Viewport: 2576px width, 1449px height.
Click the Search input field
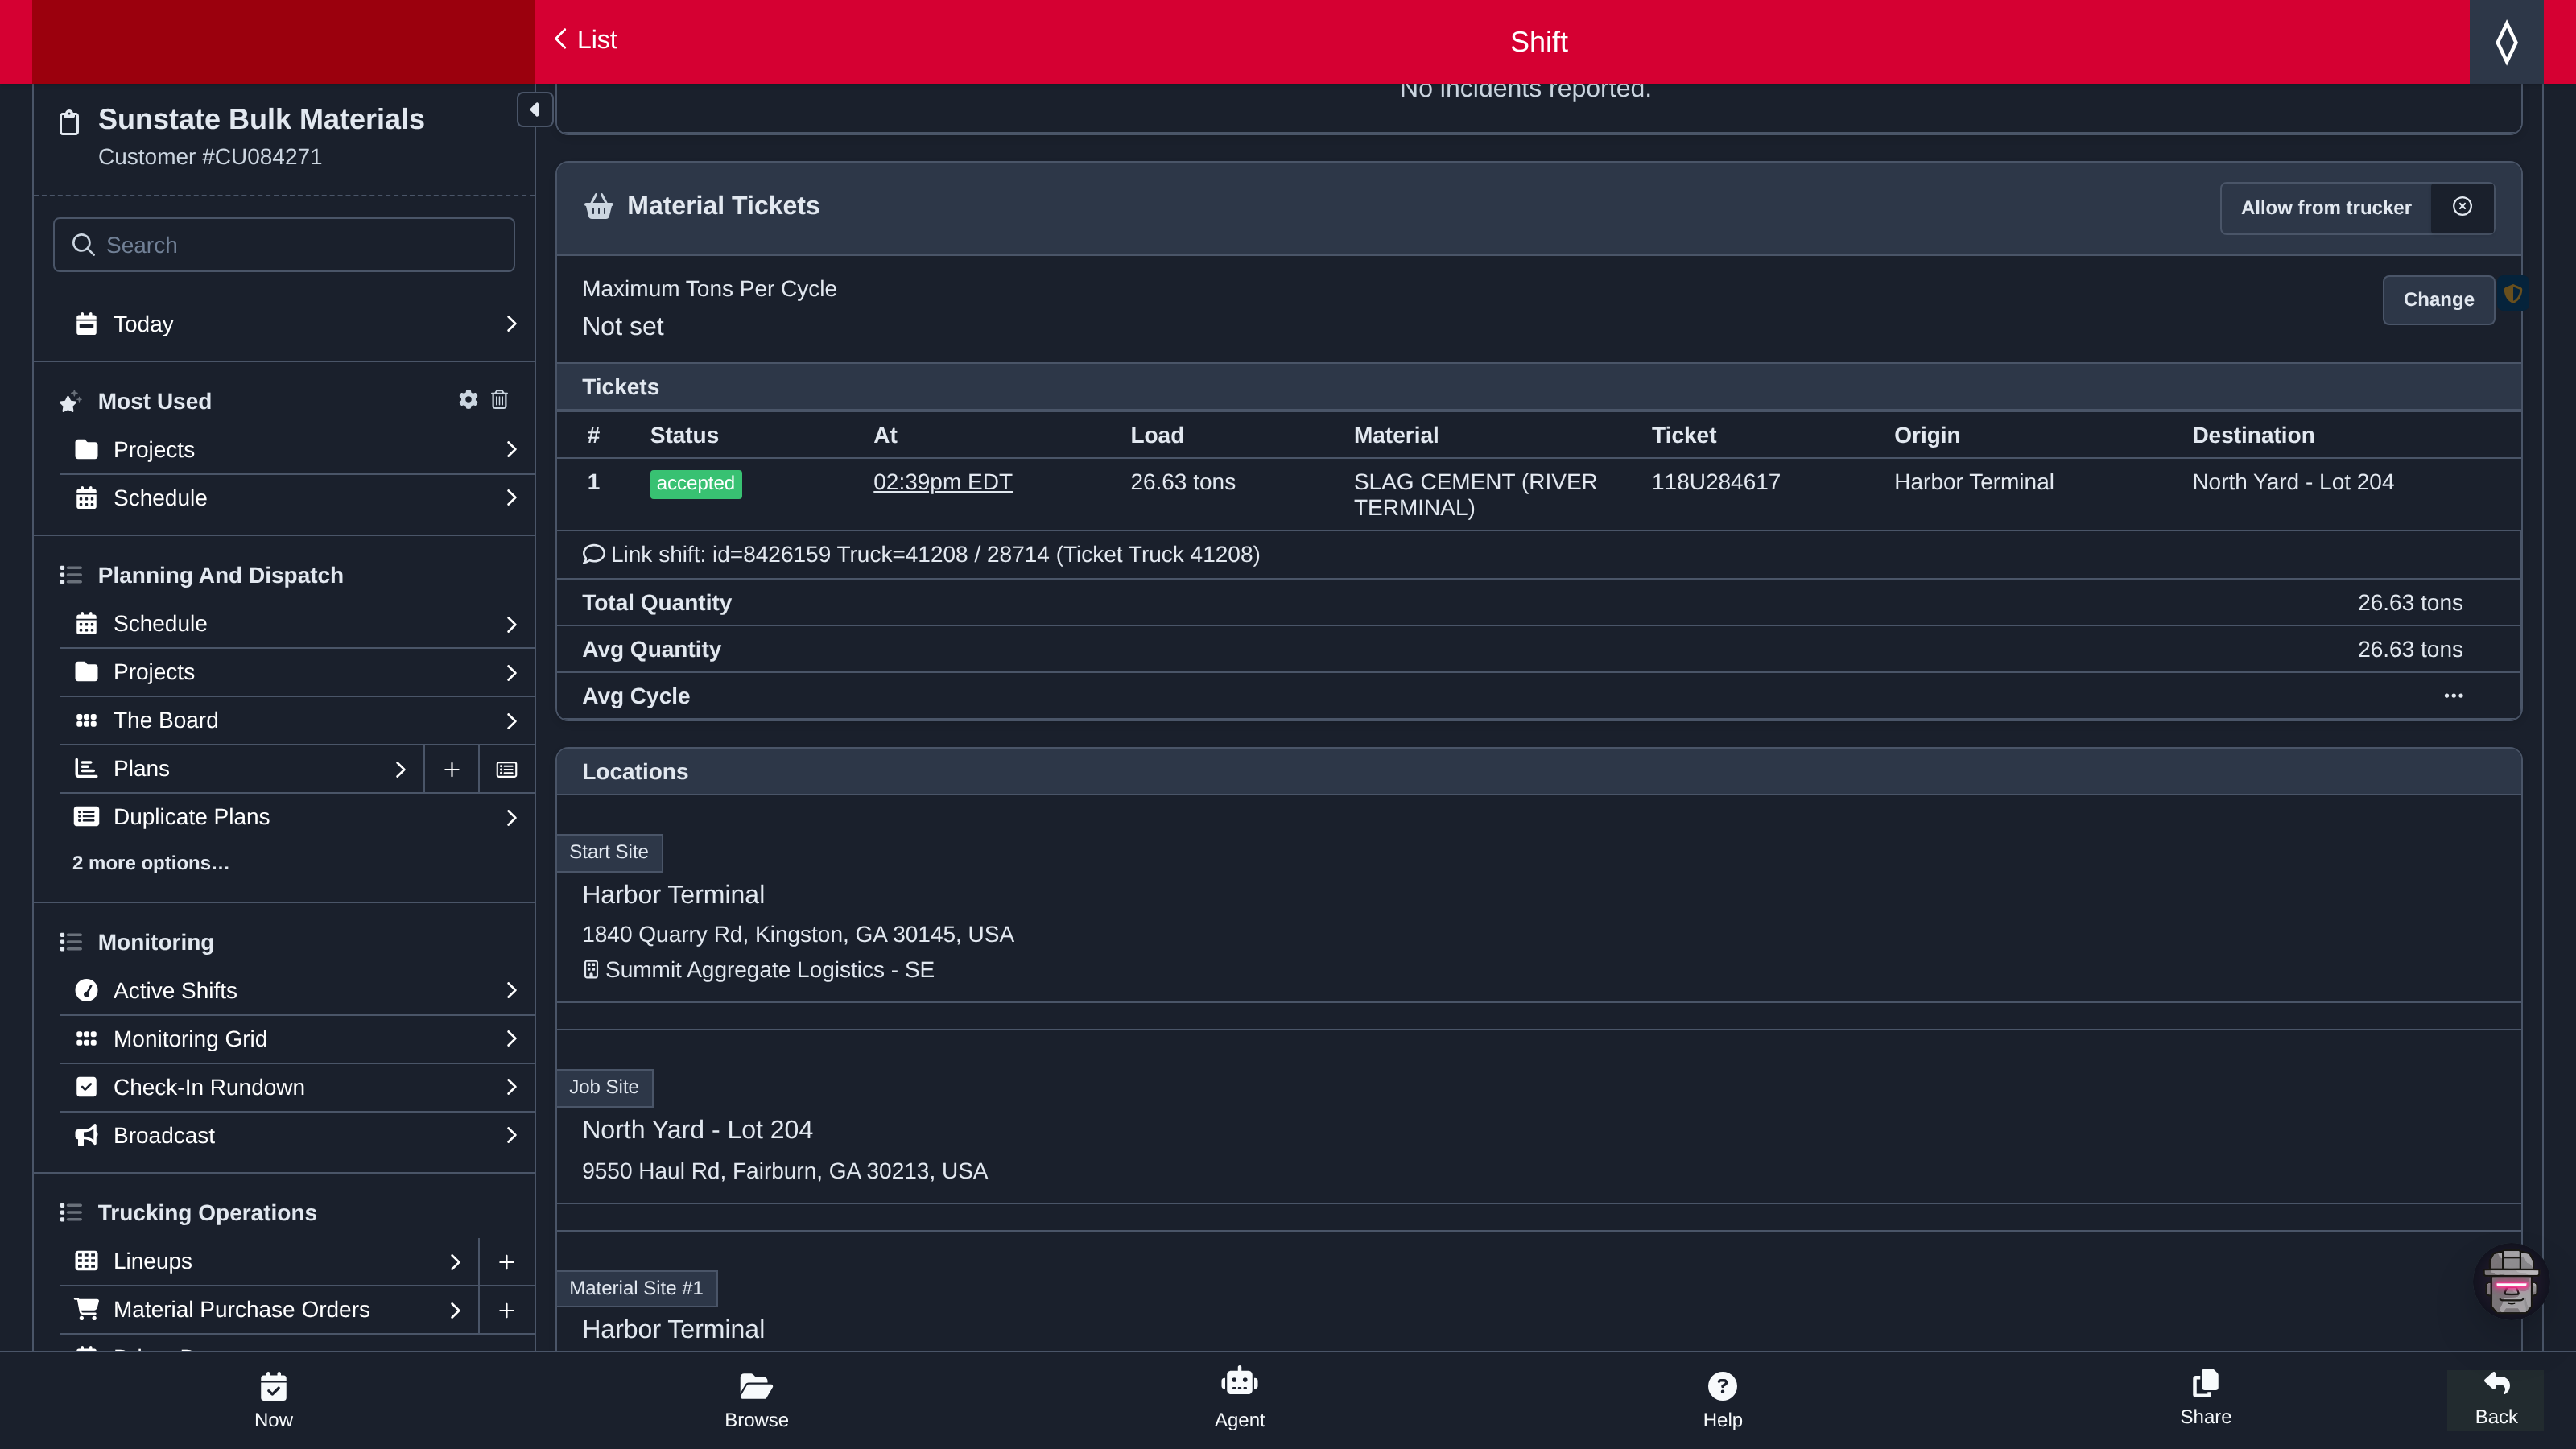[x=284, y=245]
